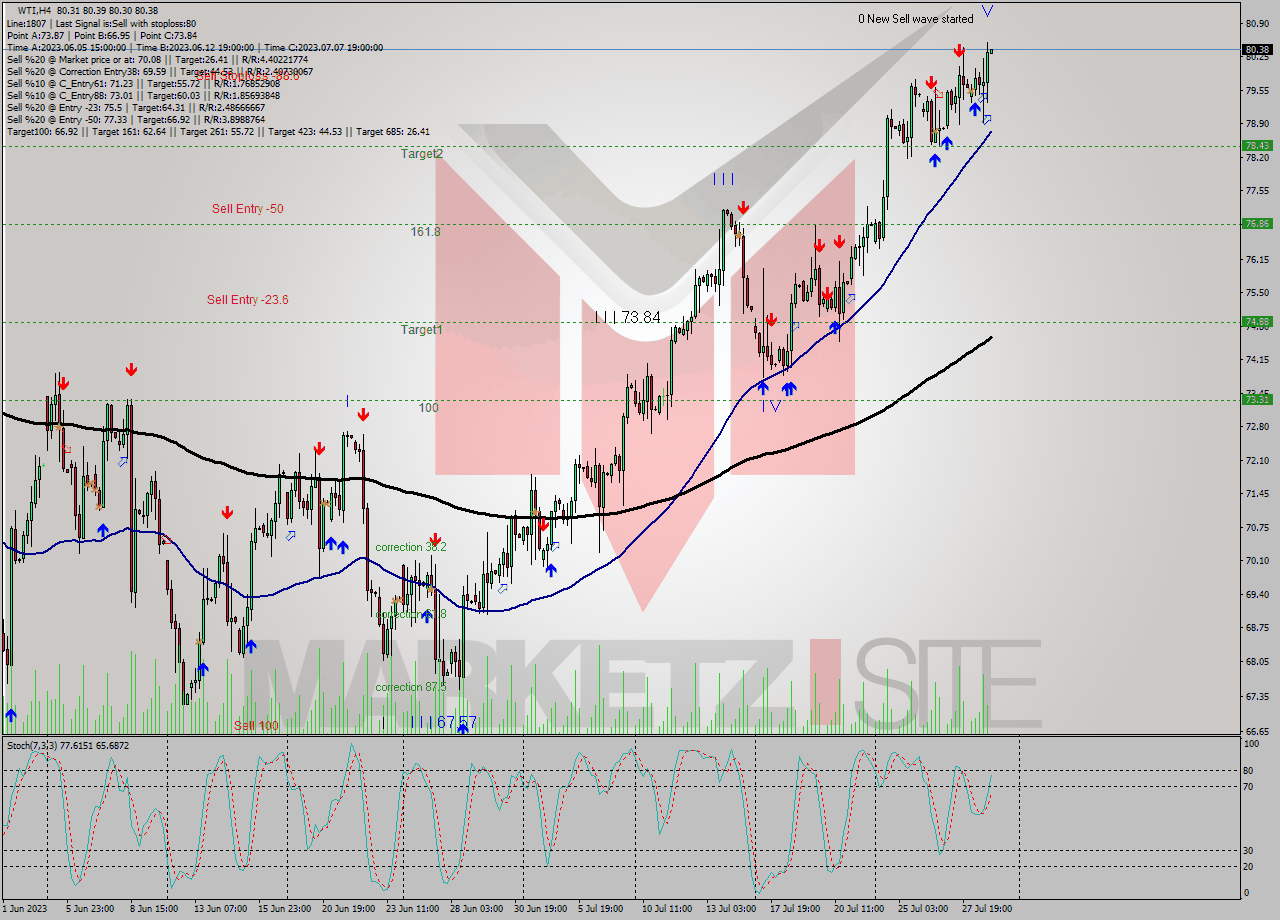Click the 'correction 61.8' label
Image resolution: width=1280 pixels, height=920 pixels.
click(x=411, y=614)
